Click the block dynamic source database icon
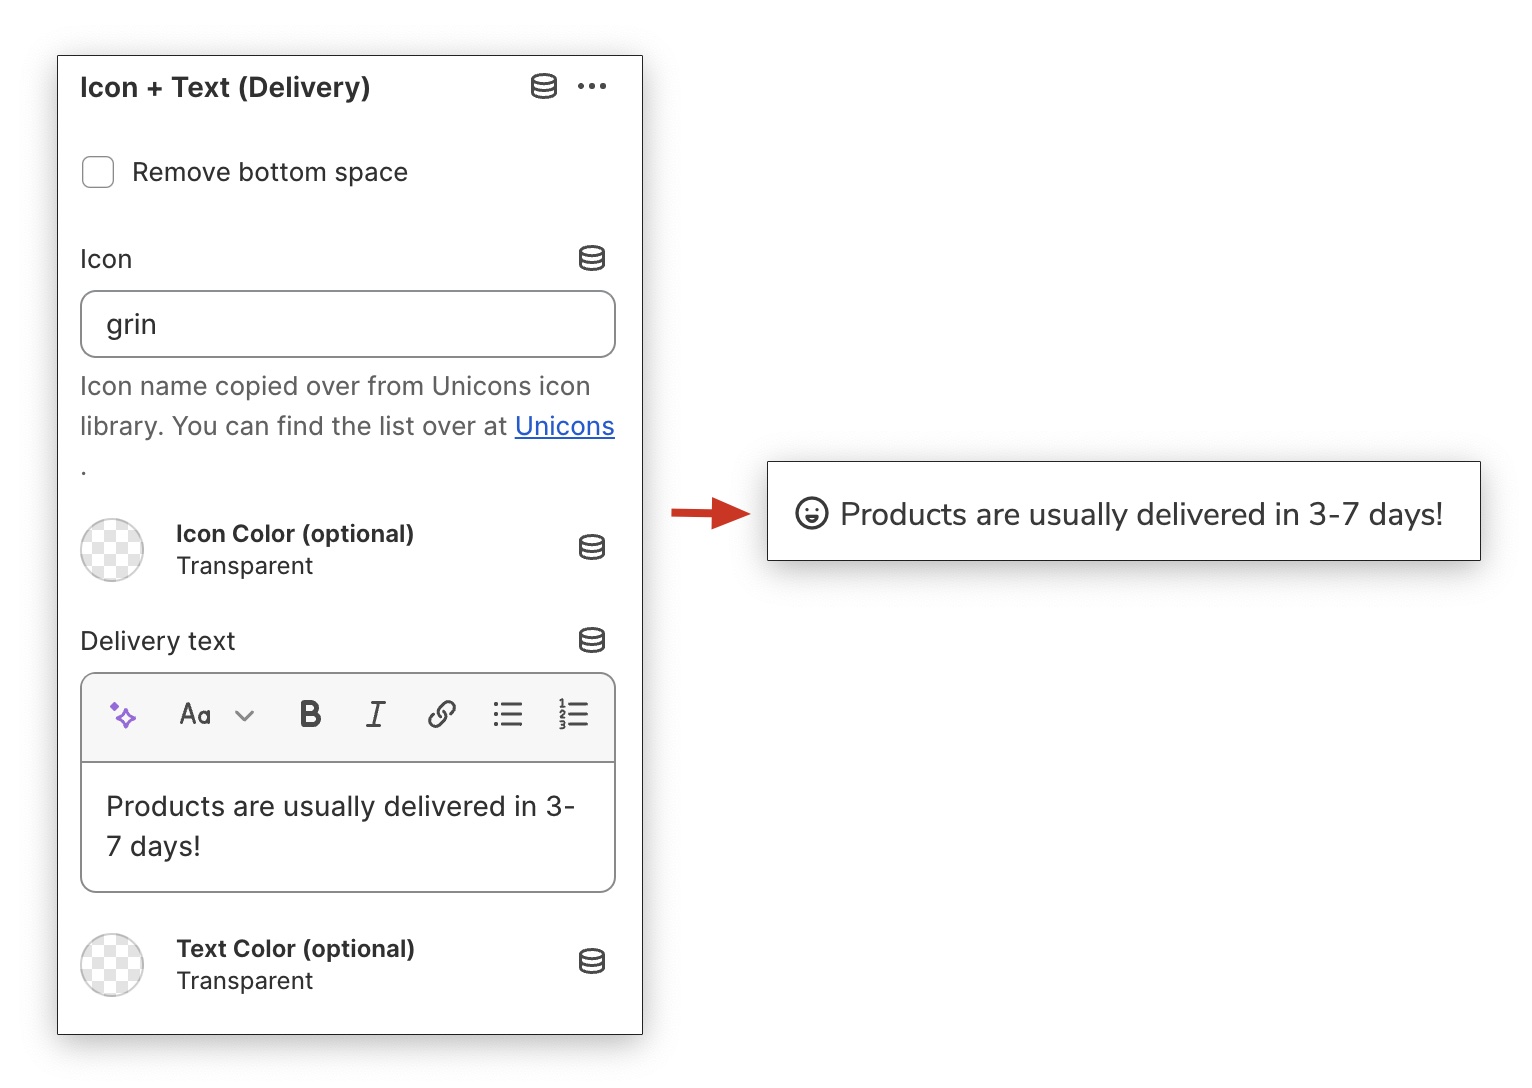 click(x=544, y=87)
